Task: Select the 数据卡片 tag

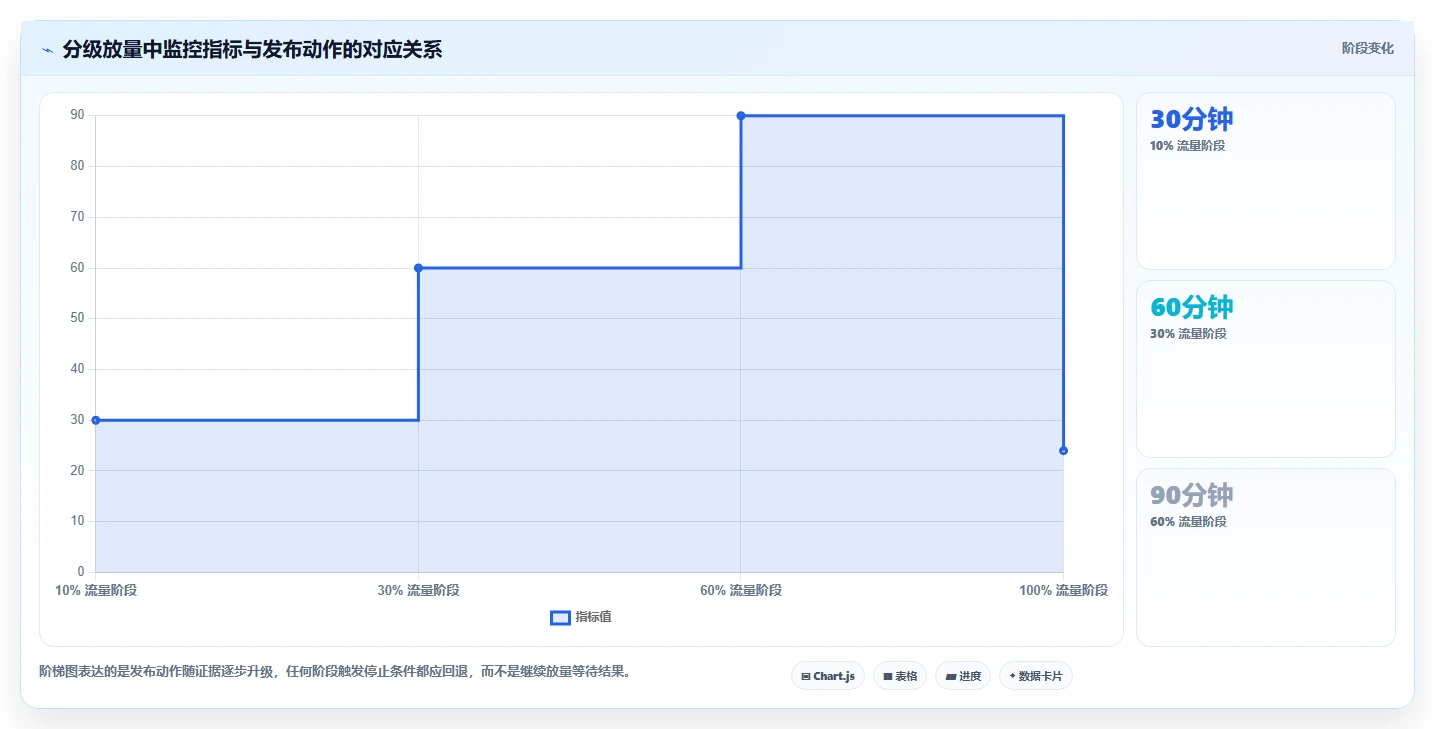Action: 1035,676
